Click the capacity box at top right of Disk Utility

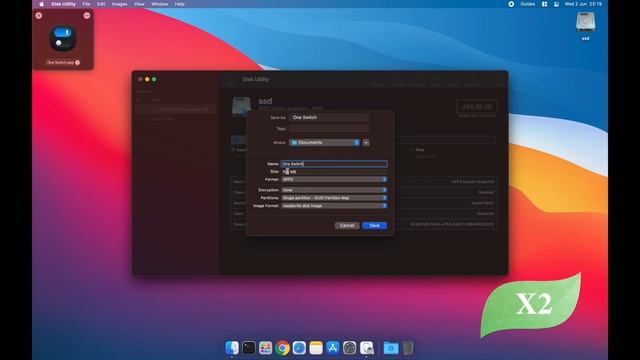click(477, 107)
